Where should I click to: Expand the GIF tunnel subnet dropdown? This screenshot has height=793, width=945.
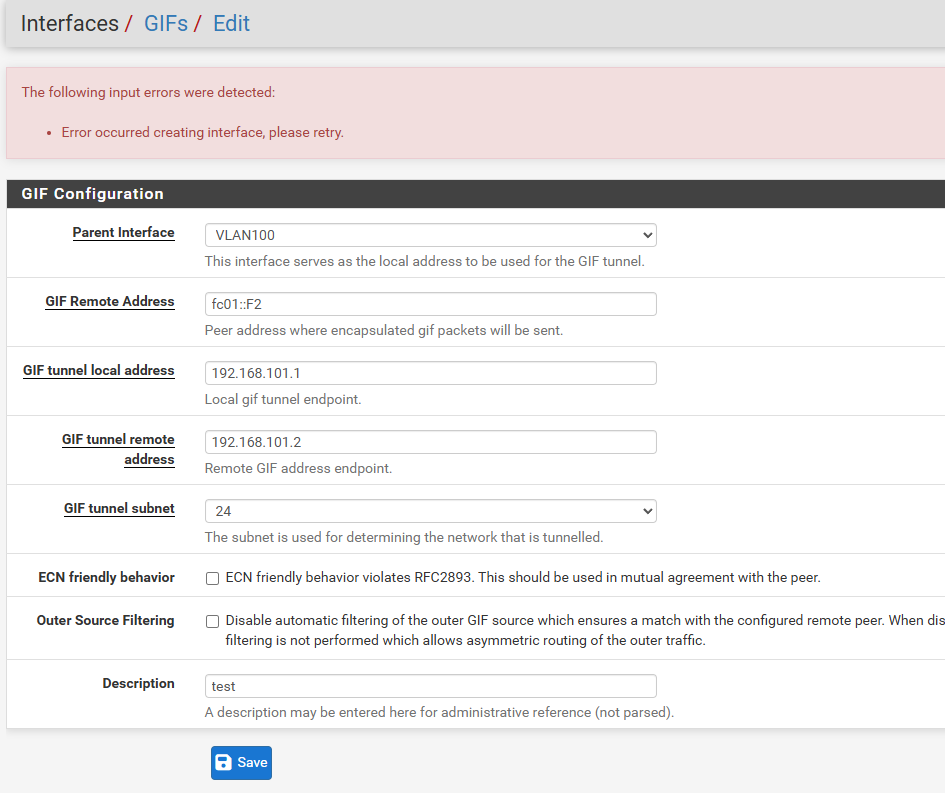(430, 511)
